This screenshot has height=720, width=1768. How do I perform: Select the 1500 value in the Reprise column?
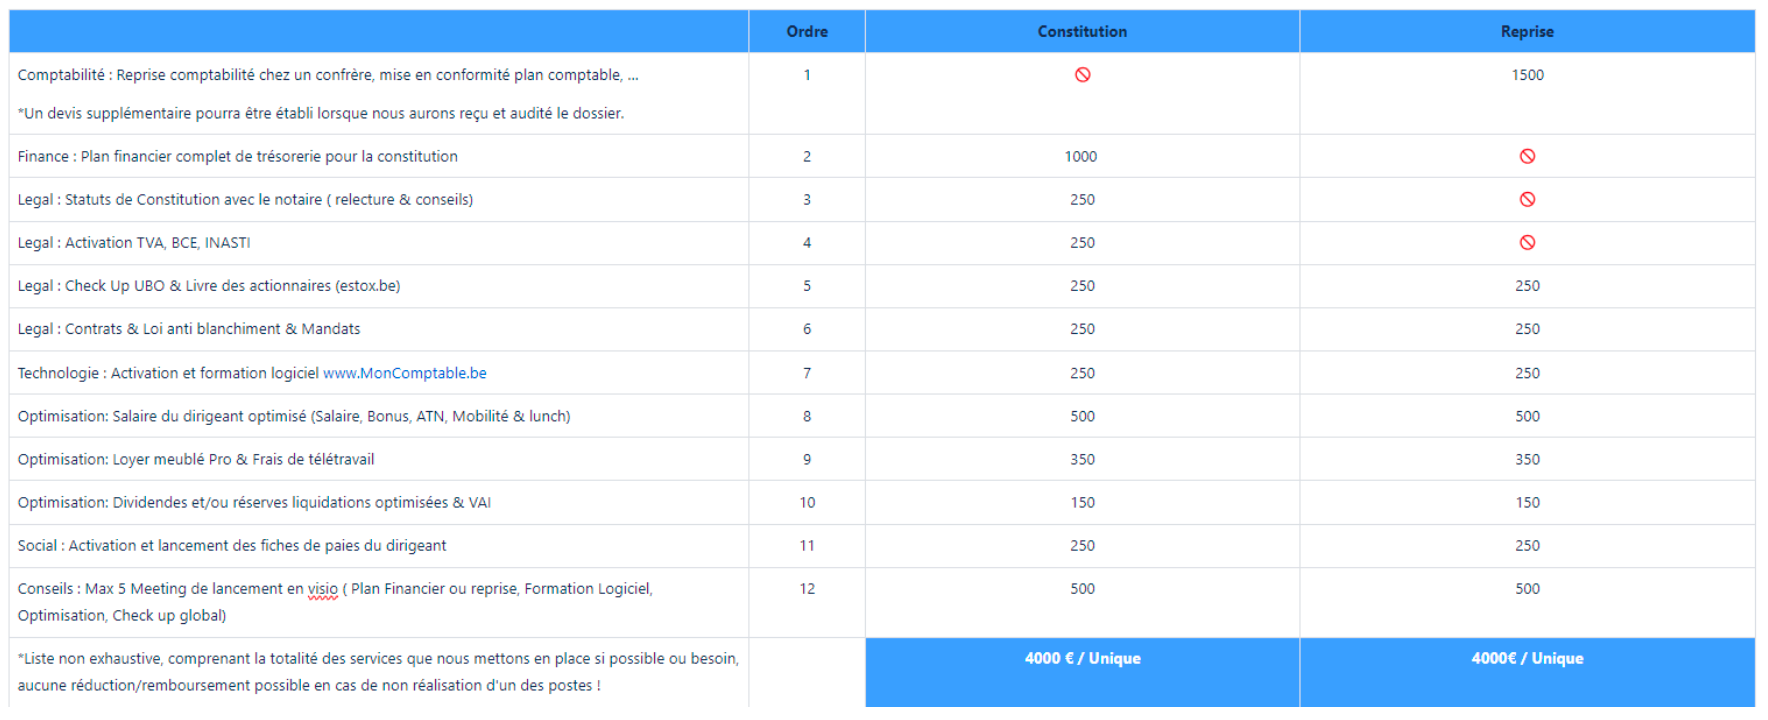click(x=1527, y=75)
